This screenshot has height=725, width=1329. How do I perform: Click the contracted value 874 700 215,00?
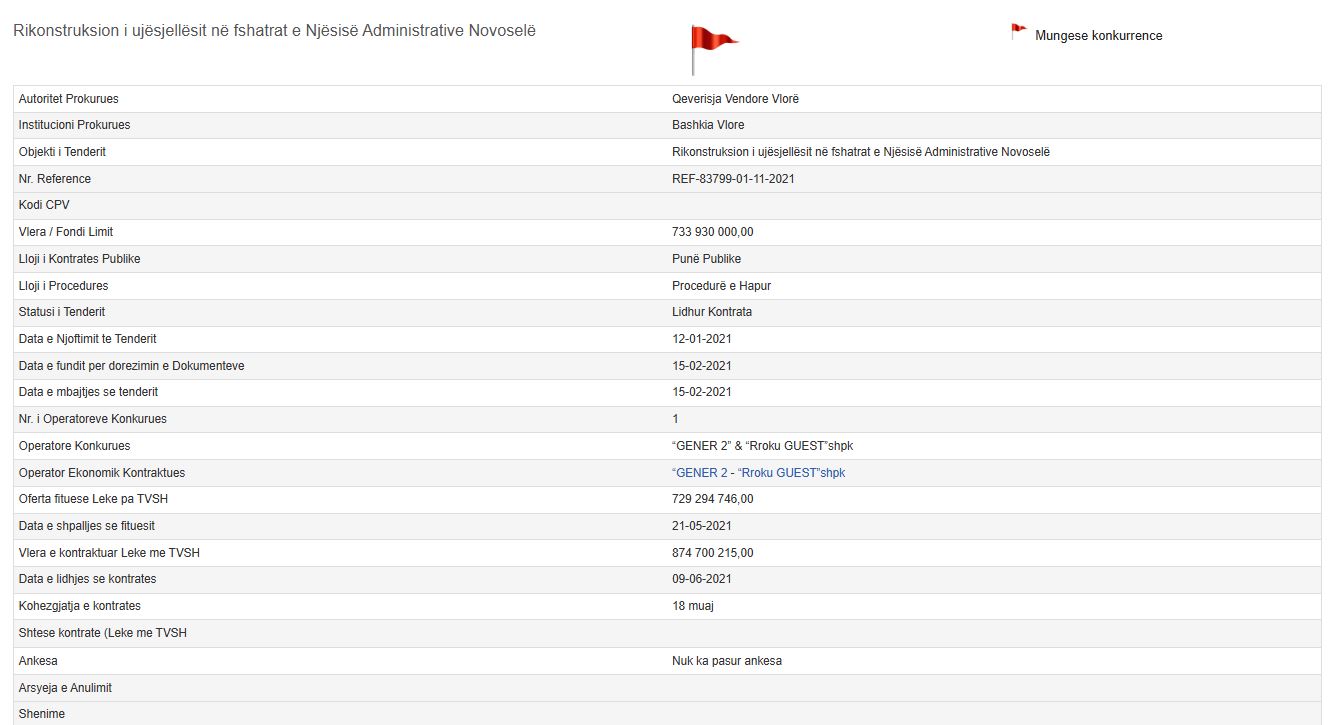pyautogui.click(x=712, y=553)
